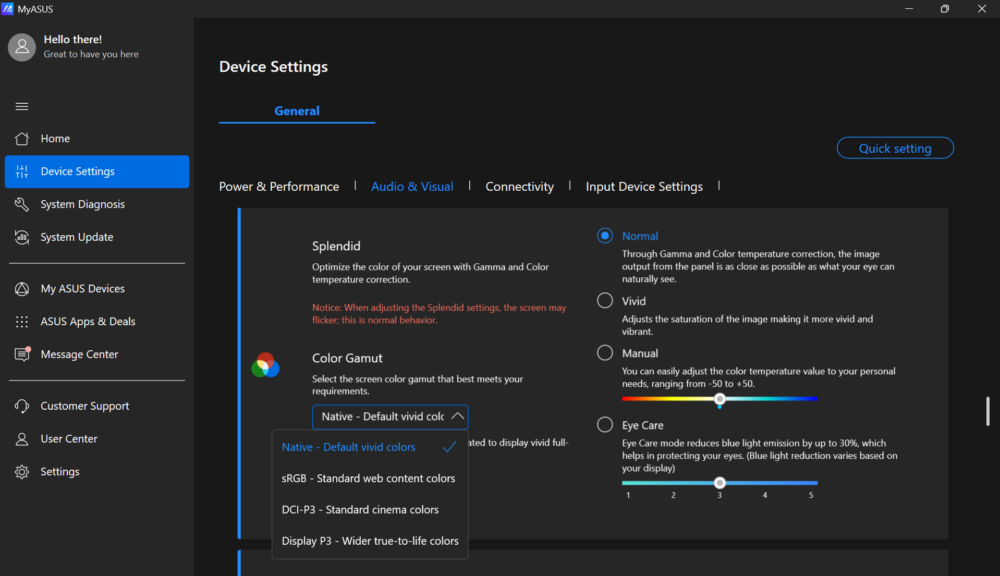Click the vertical scrollbar thumb on right
Image resolution: width=1000 pixels, height=576 pixels.
pos(988,411)
